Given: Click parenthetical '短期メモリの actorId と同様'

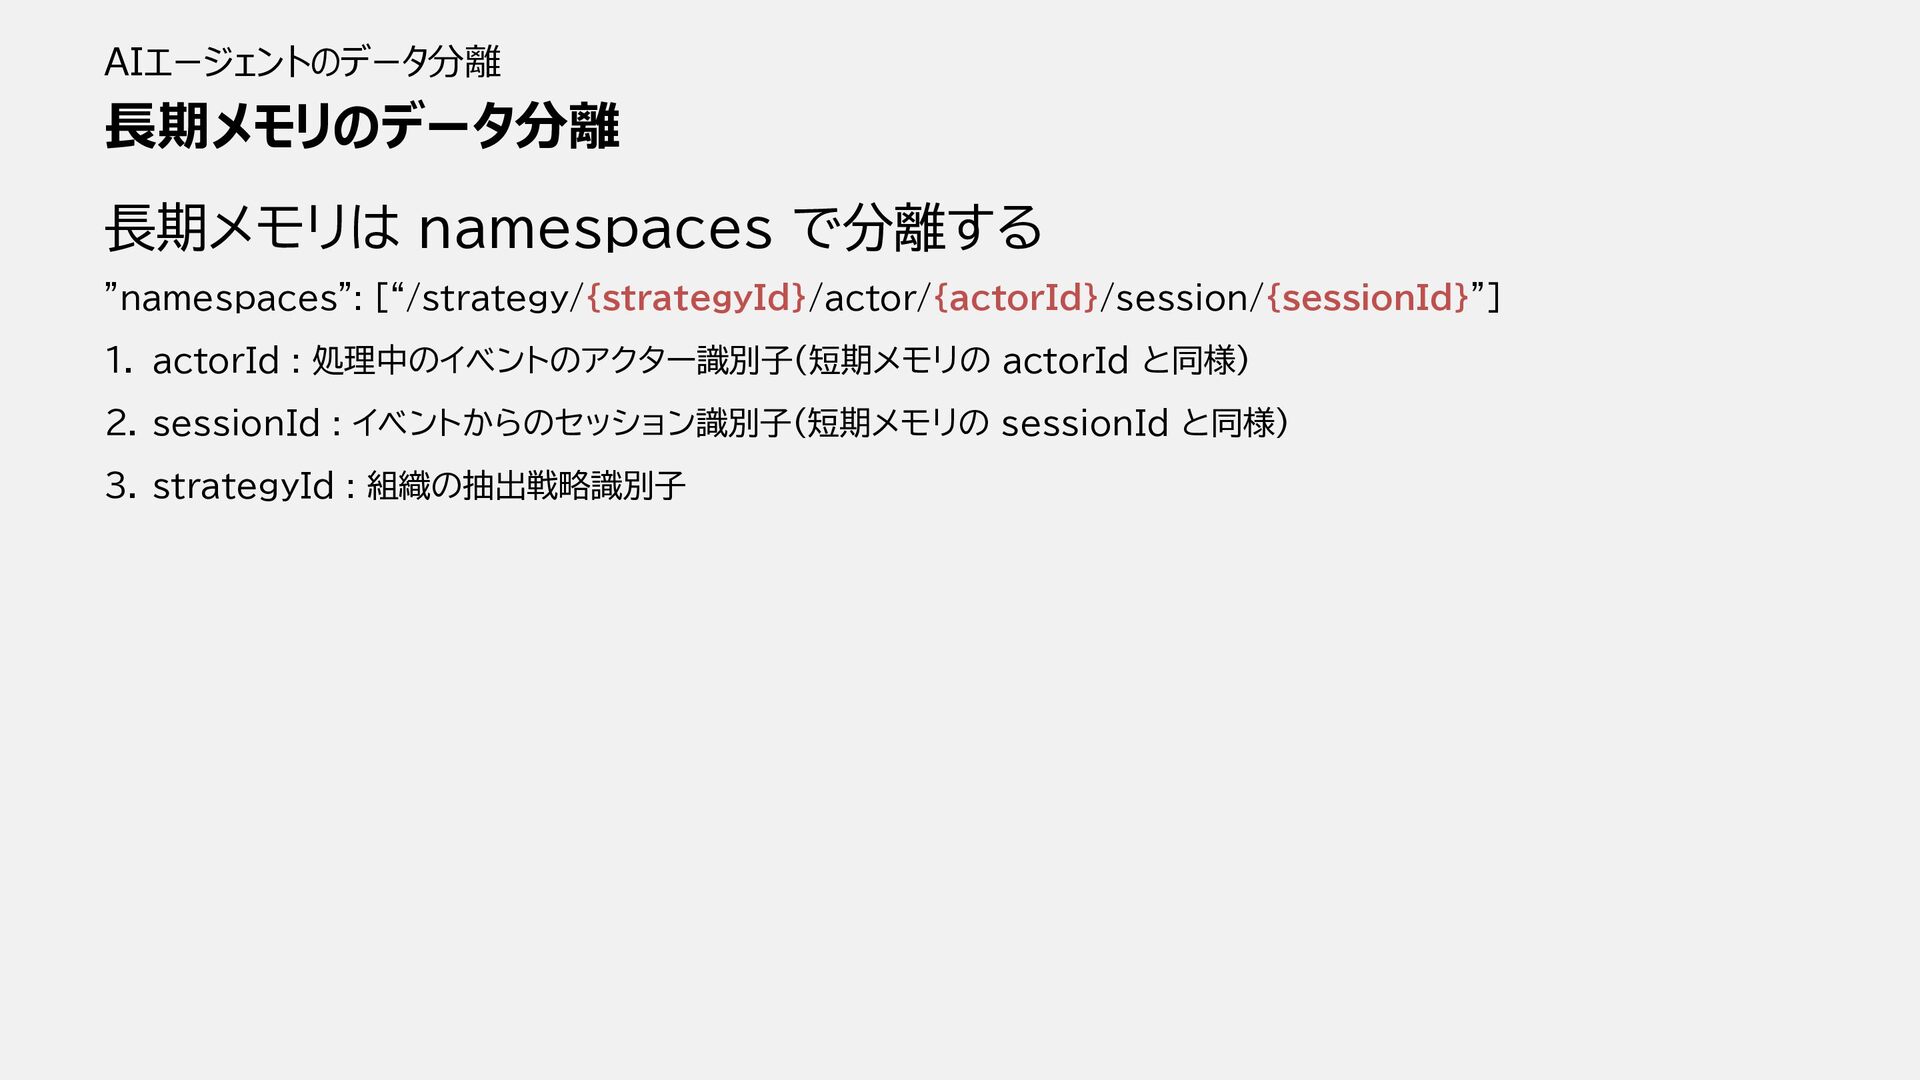Looking at the screenshot, I should pyautogui.click(x=1021, y=361).
